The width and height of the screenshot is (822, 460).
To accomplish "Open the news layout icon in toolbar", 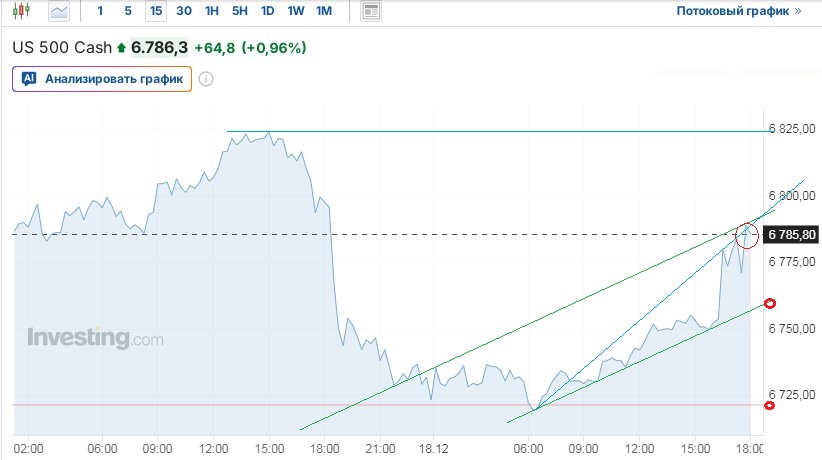I will click(371, 11).
